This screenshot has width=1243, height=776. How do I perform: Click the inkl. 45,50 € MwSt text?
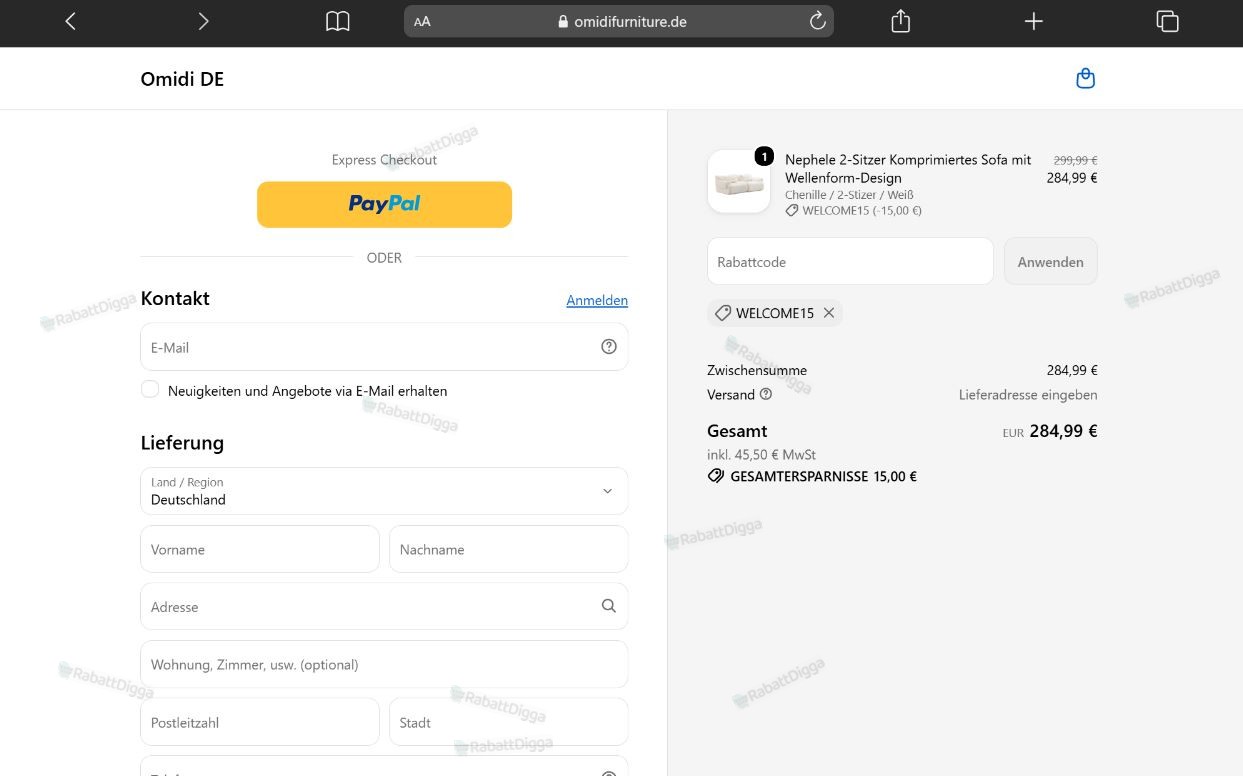(761, 455)
